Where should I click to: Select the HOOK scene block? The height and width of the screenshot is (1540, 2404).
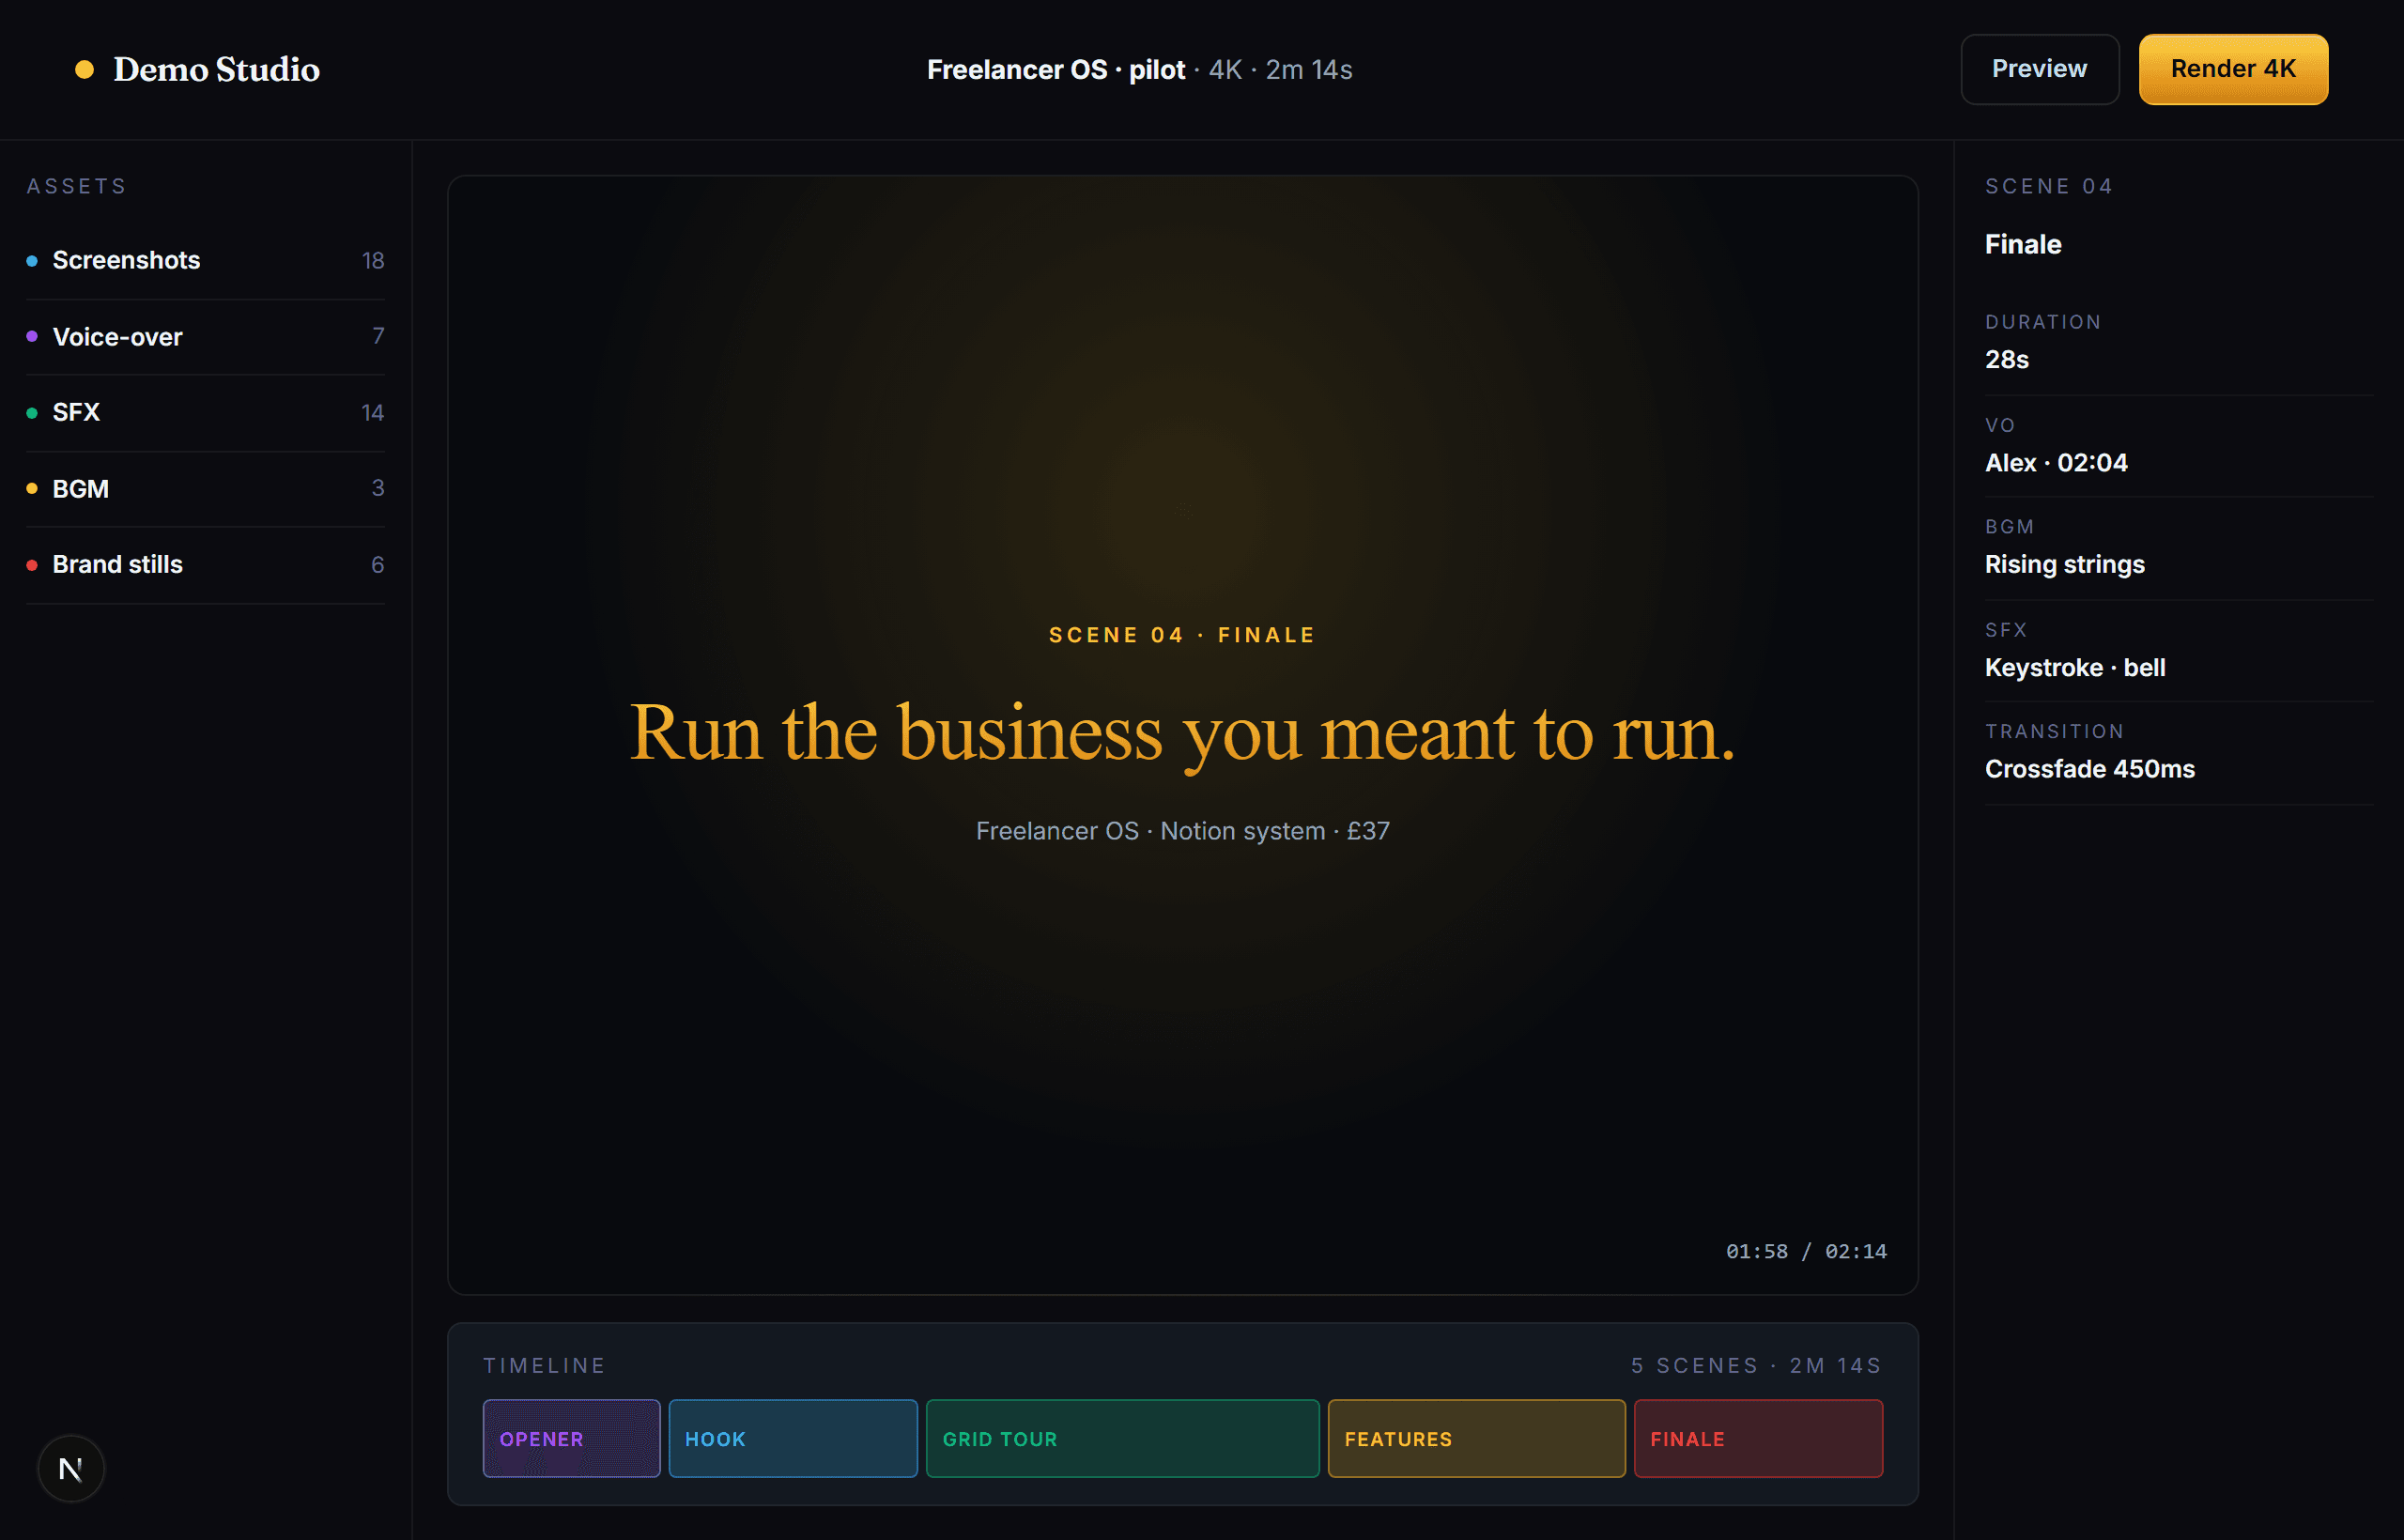(792, 1438)
